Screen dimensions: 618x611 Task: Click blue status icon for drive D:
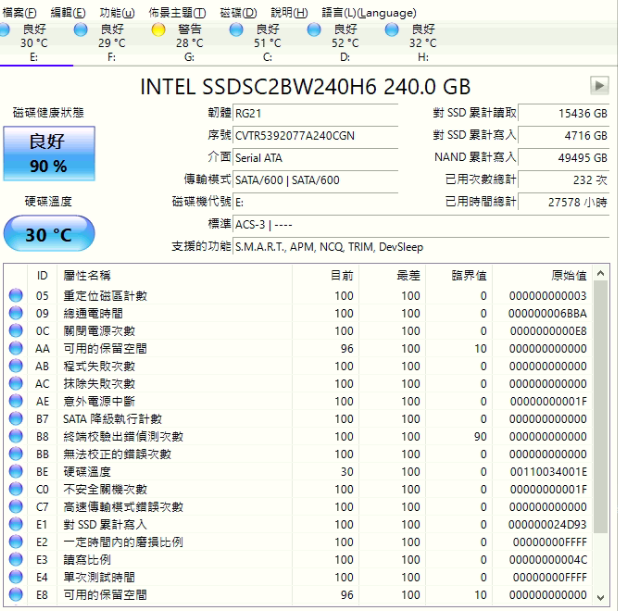[314, 30]
